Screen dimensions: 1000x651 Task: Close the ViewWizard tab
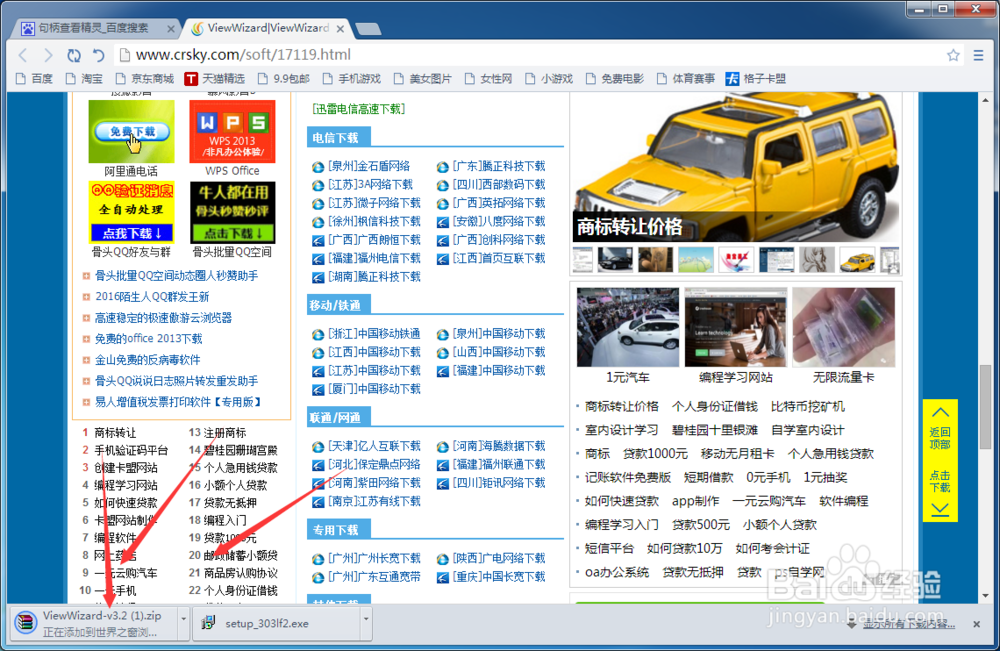click(x=341, y=29)
